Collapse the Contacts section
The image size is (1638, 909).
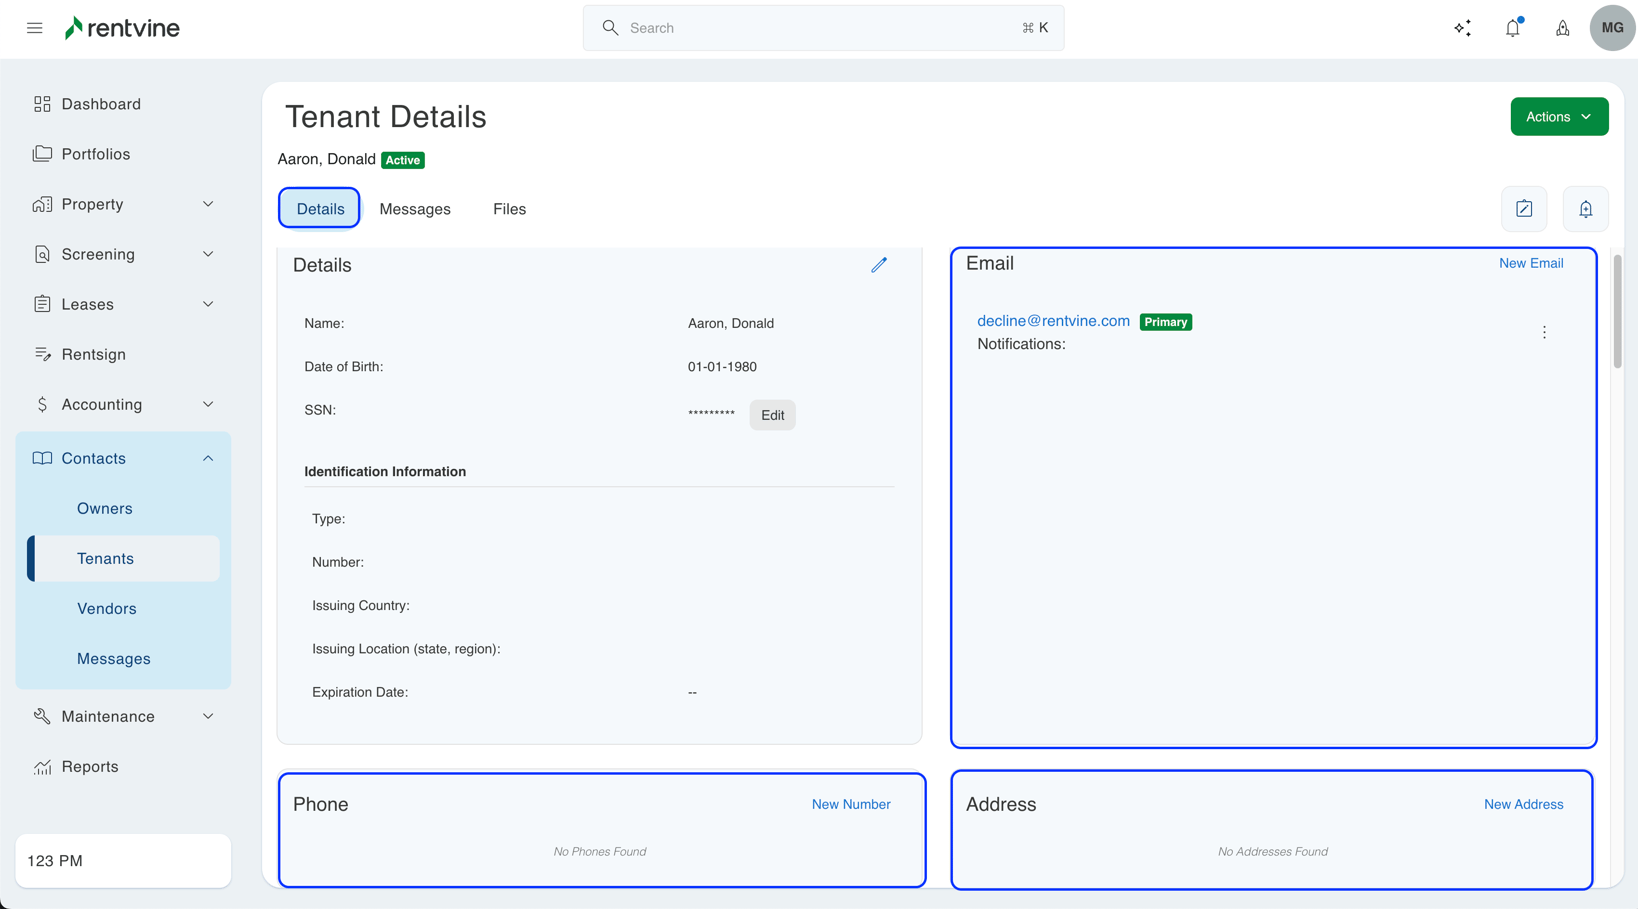(x=207, y=457)
